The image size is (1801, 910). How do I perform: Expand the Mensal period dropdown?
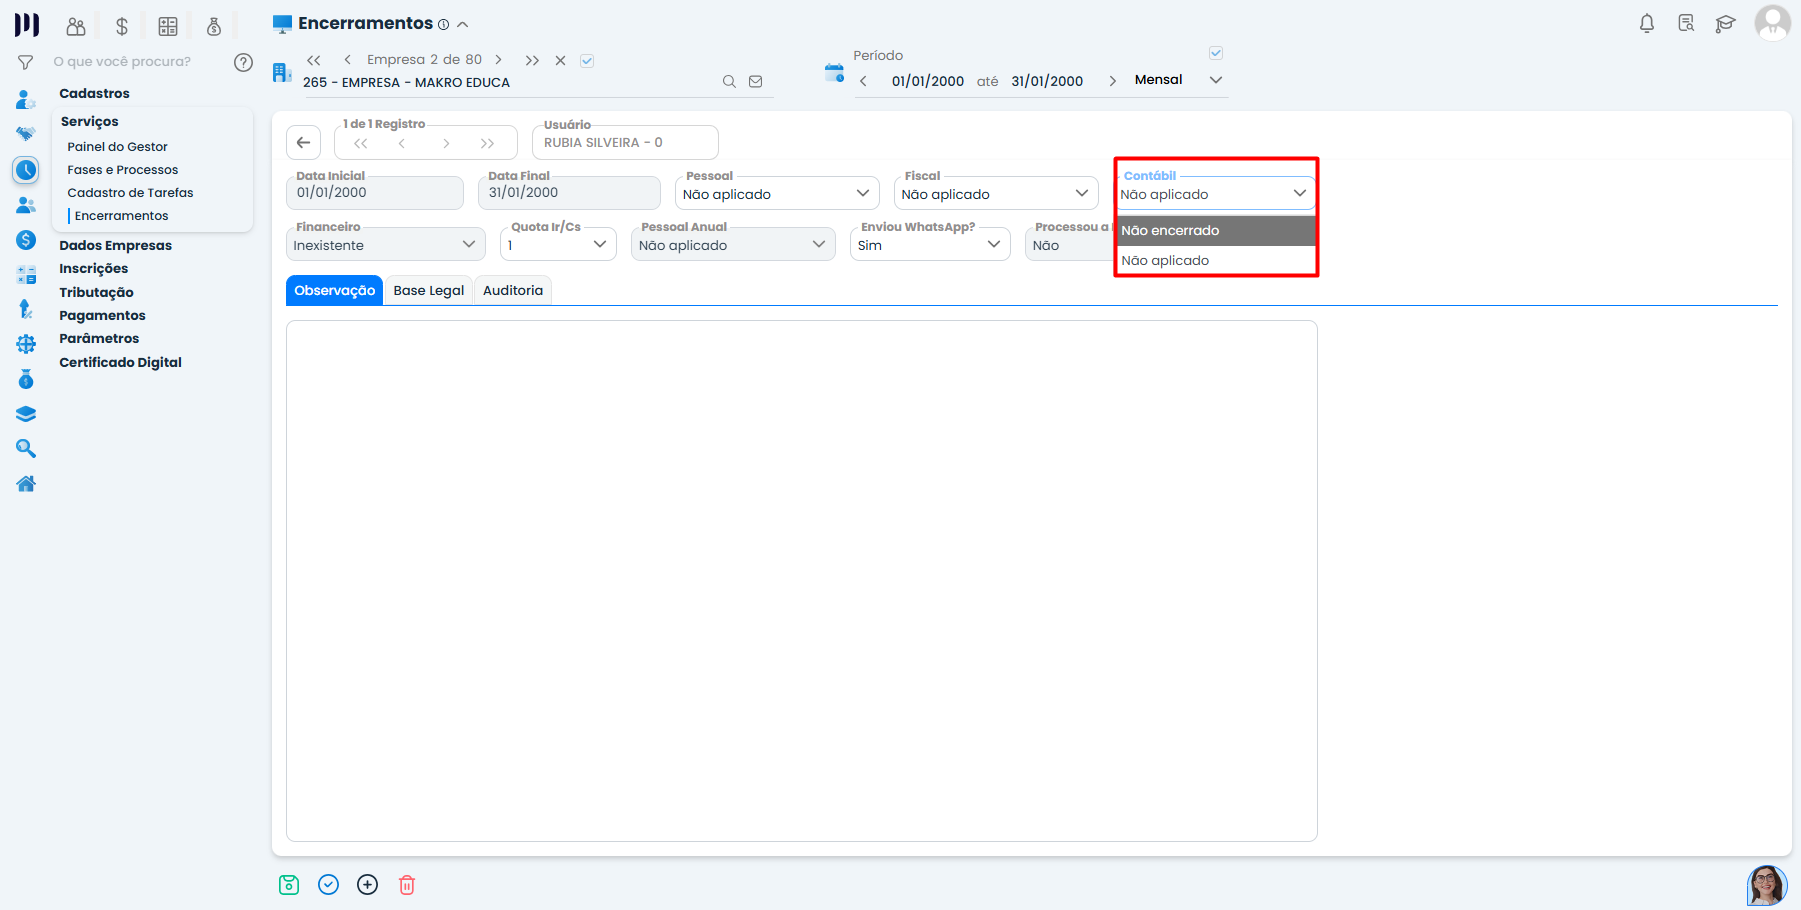[1216, 80]
